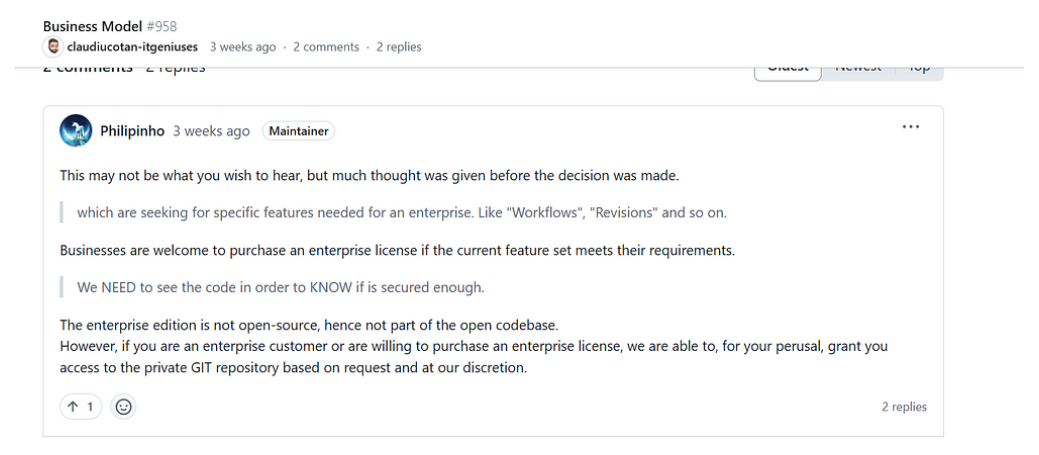Click claudiucotan-itgeniuses small avatar in header

coord(53,47)
